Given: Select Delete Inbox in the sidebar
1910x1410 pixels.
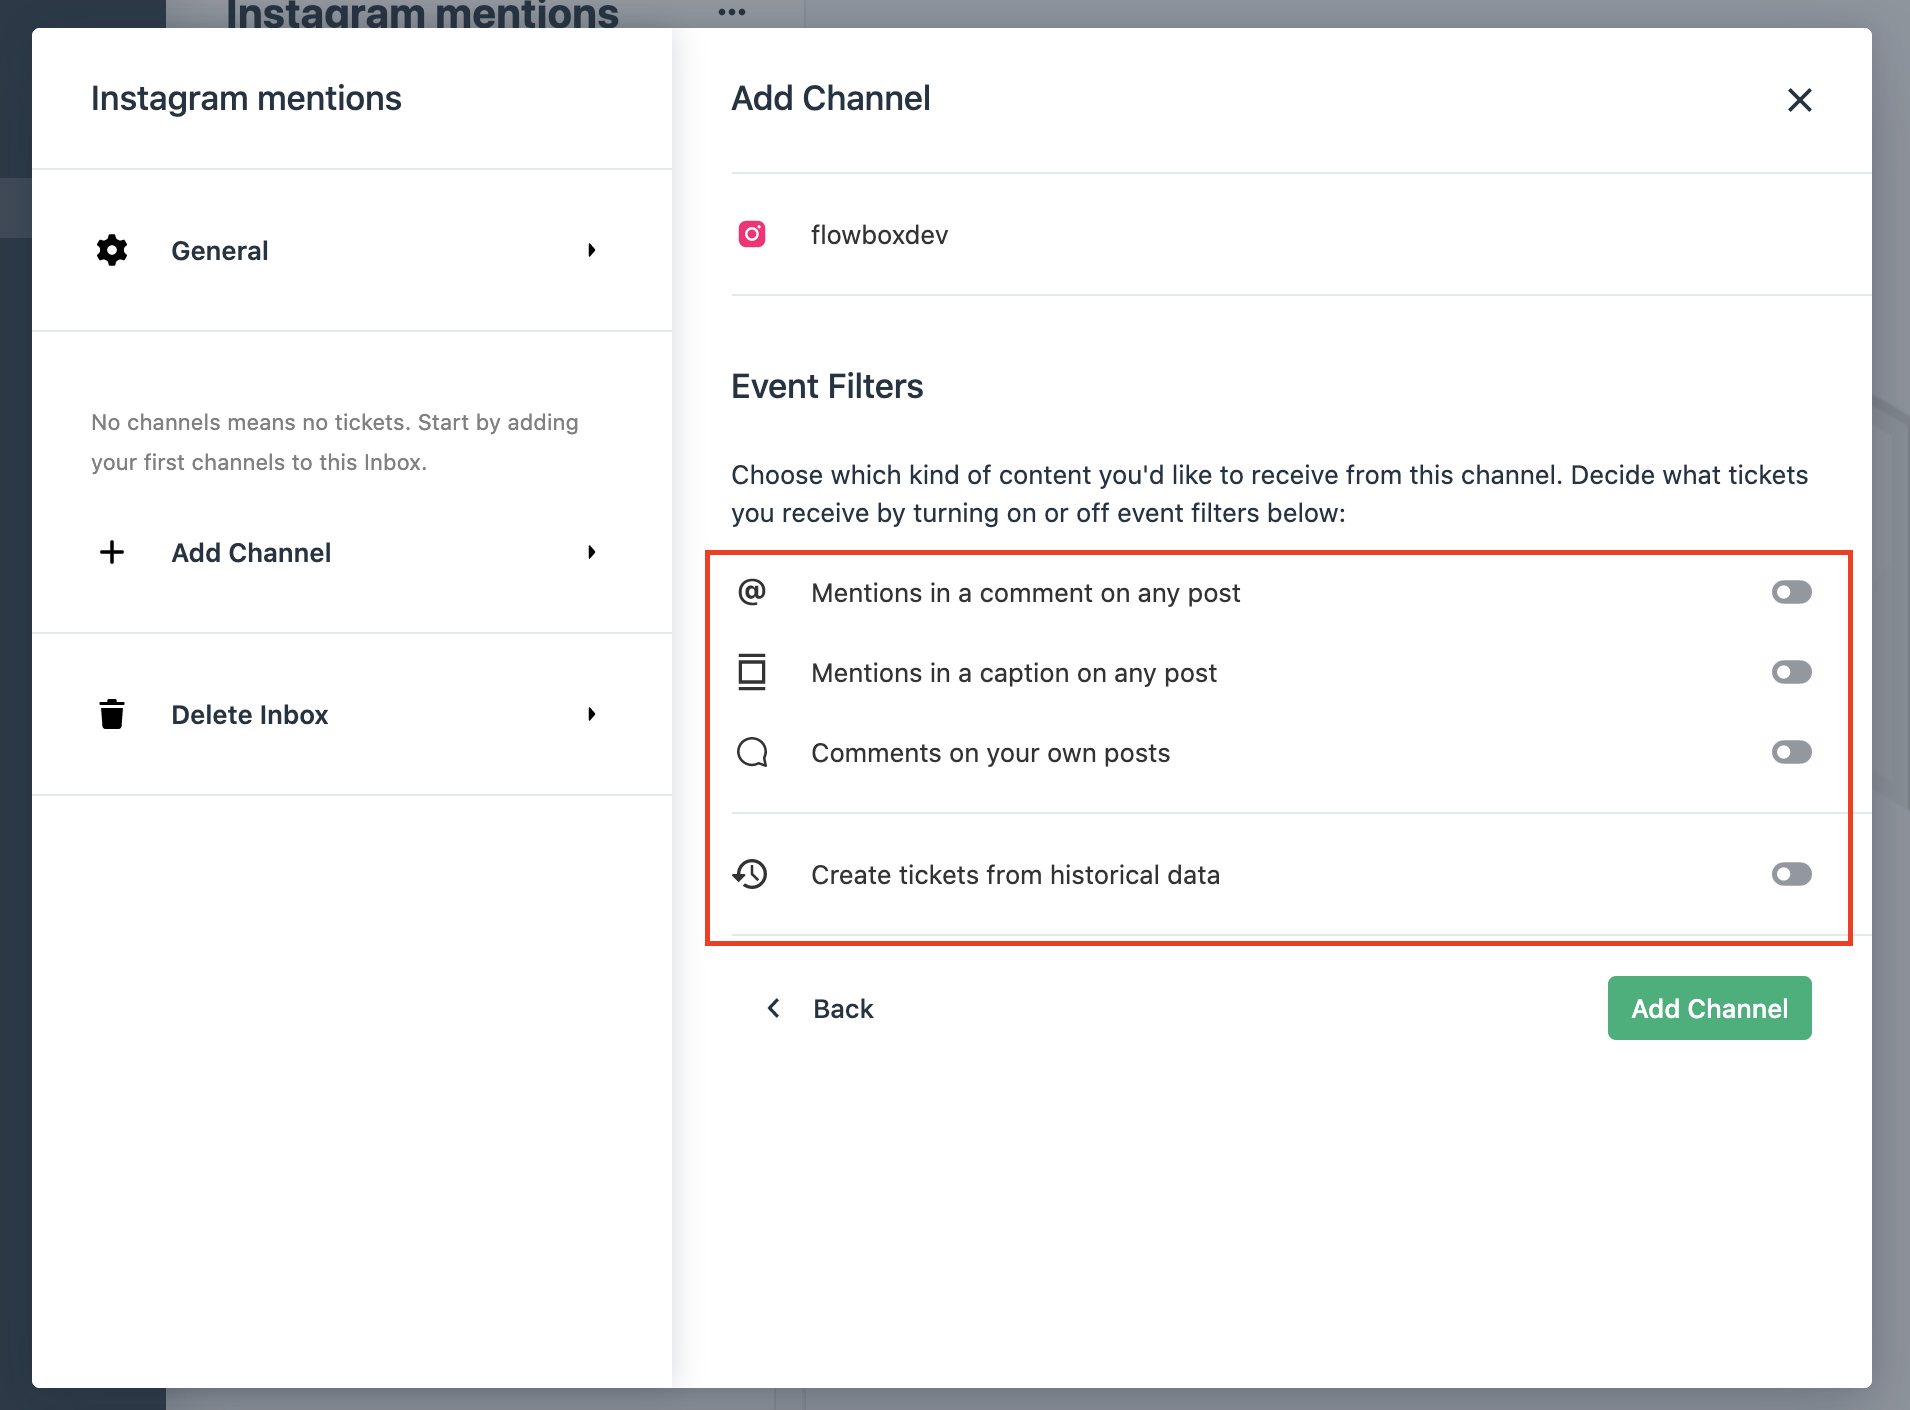Looking at the screenshot, I should [250, 714].
